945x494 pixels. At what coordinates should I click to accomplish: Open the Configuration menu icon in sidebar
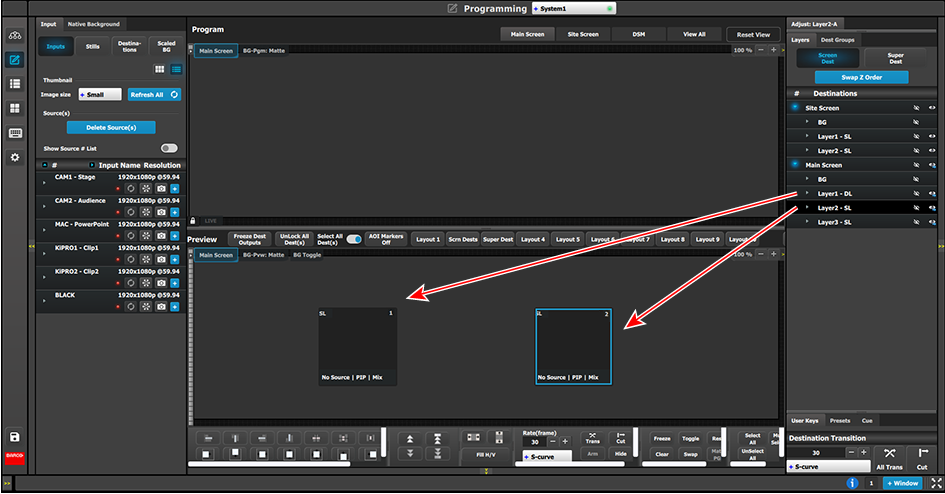click(x=15, y=36)
